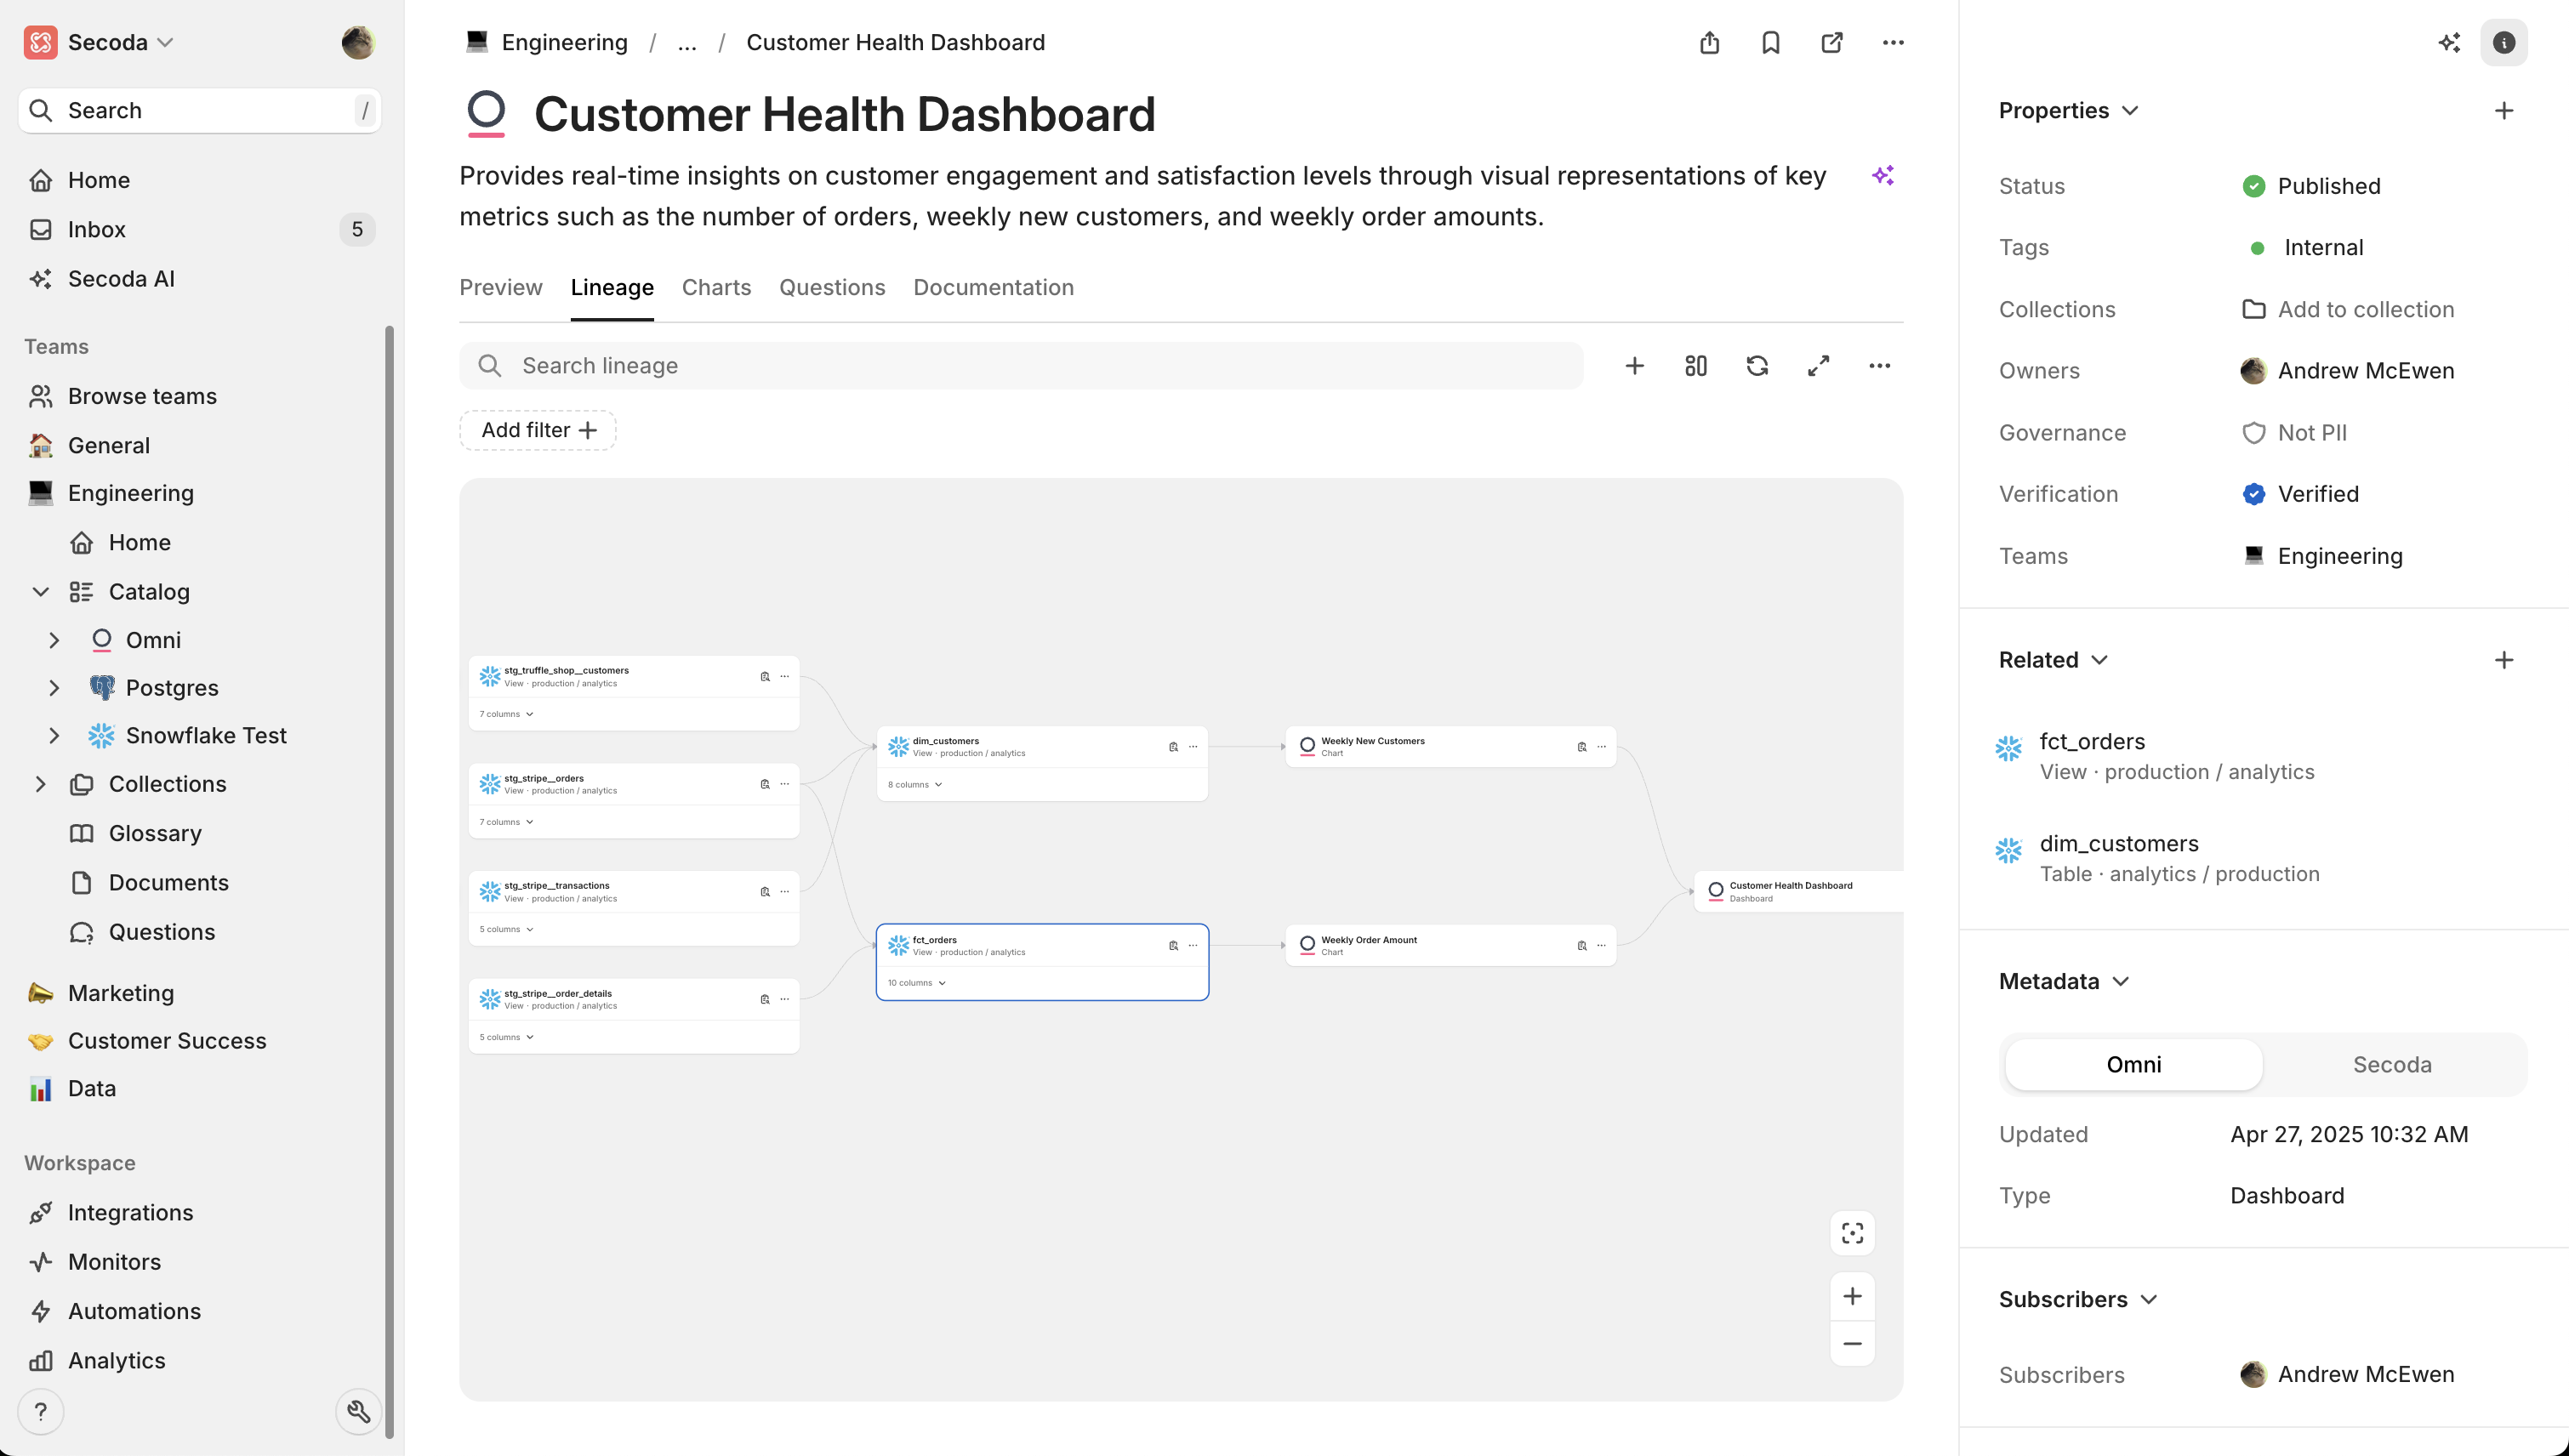Switch to the Charts tab
Viewport: 2569px width, 1456px height.
pyautogui.click(x=716, y=288)
